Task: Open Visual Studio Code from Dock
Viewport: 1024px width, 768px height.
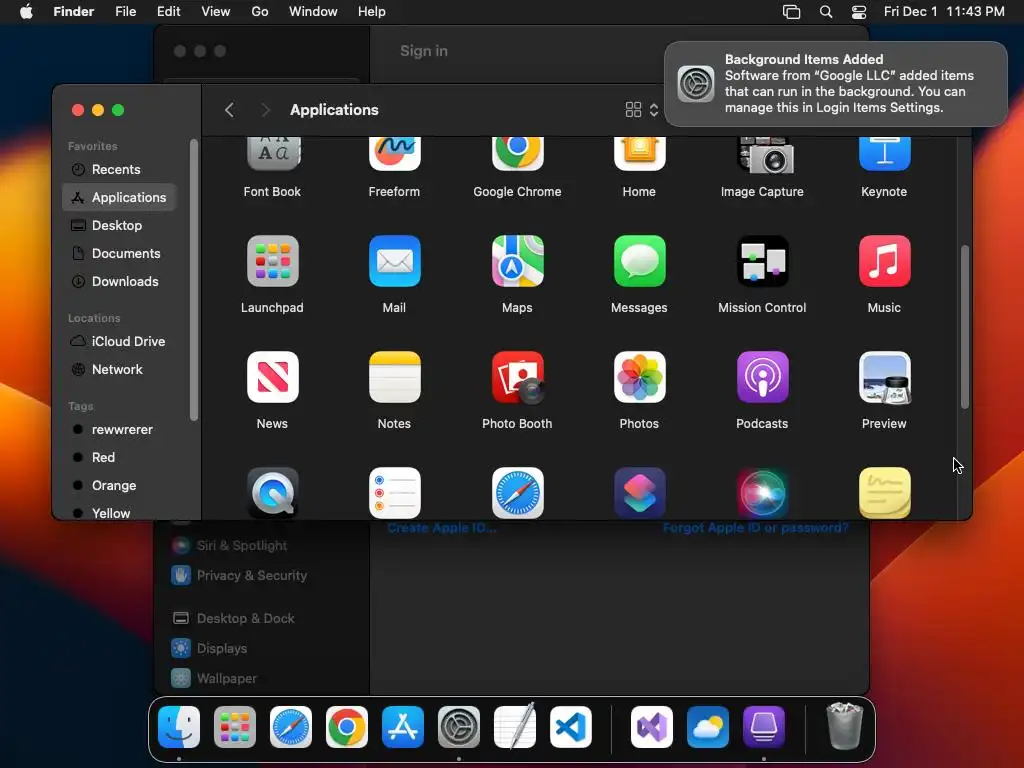Action: click(571, 727)
